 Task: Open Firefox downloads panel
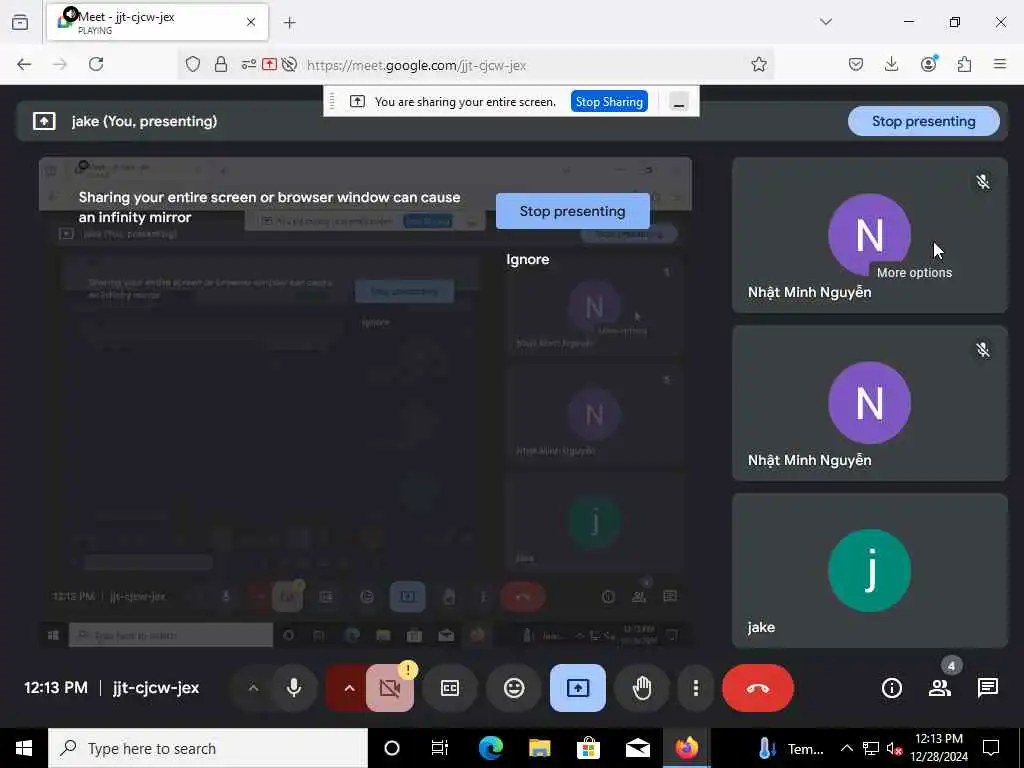[891, 64]
